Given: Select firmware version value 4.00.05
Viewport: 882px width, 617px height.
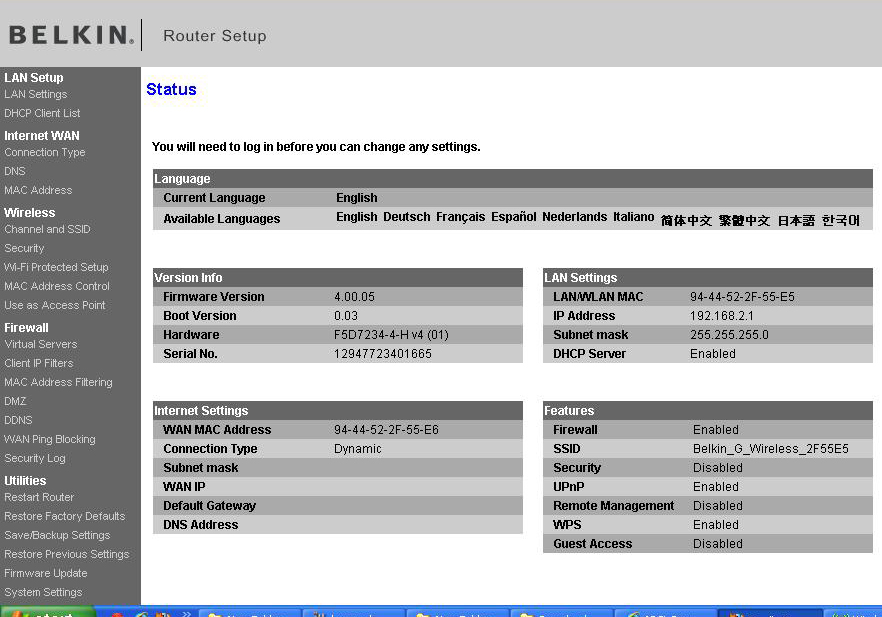Looking at the screenshot, I should [x=354, y=297].
